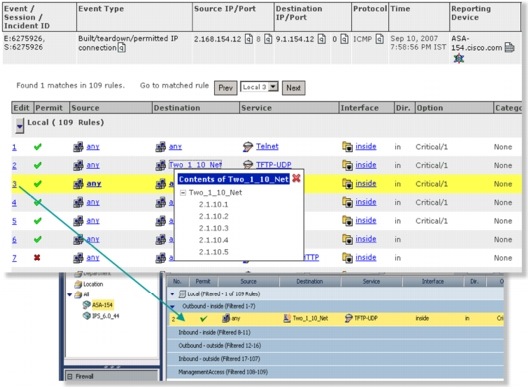Click the Interface column header in lower rule table
This screenshot has width=529, height=389.
point(433,281)
